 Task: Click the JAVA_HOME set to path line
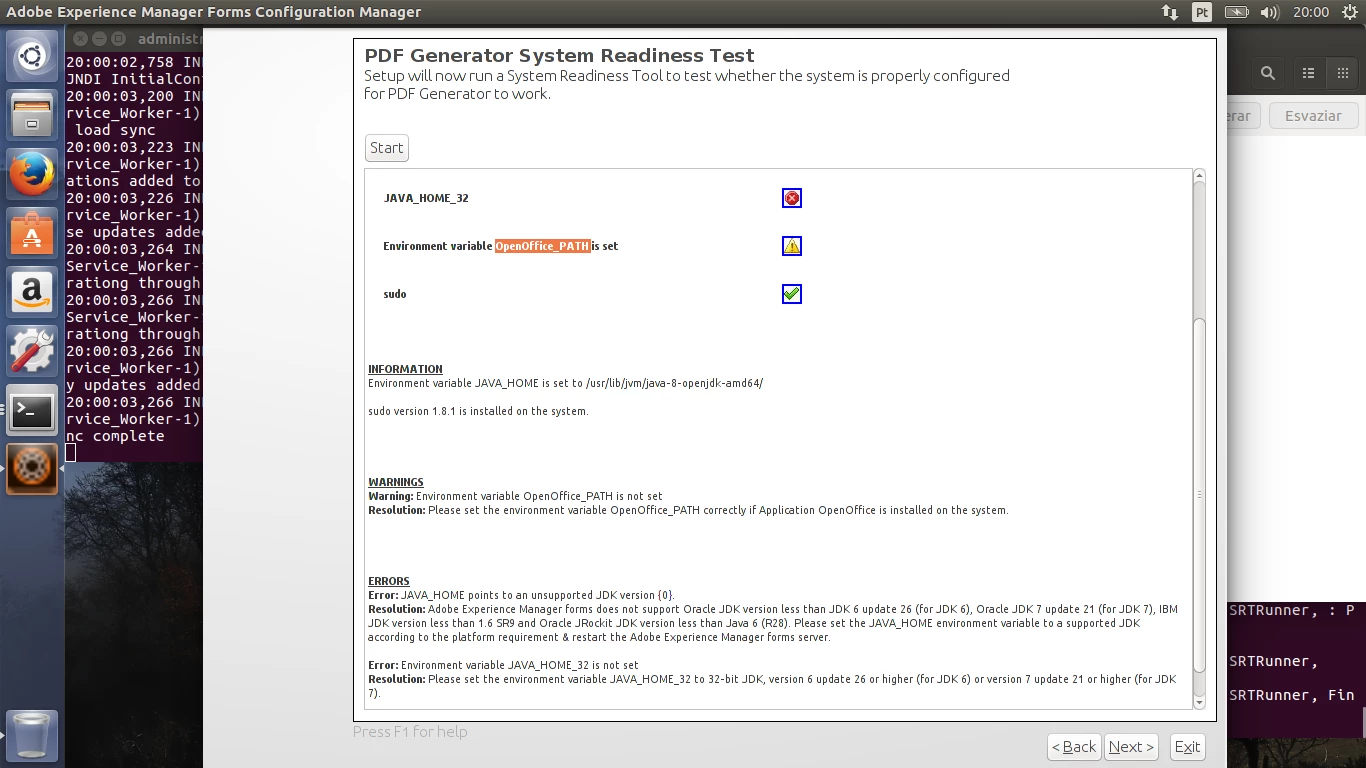click(565, 383)
